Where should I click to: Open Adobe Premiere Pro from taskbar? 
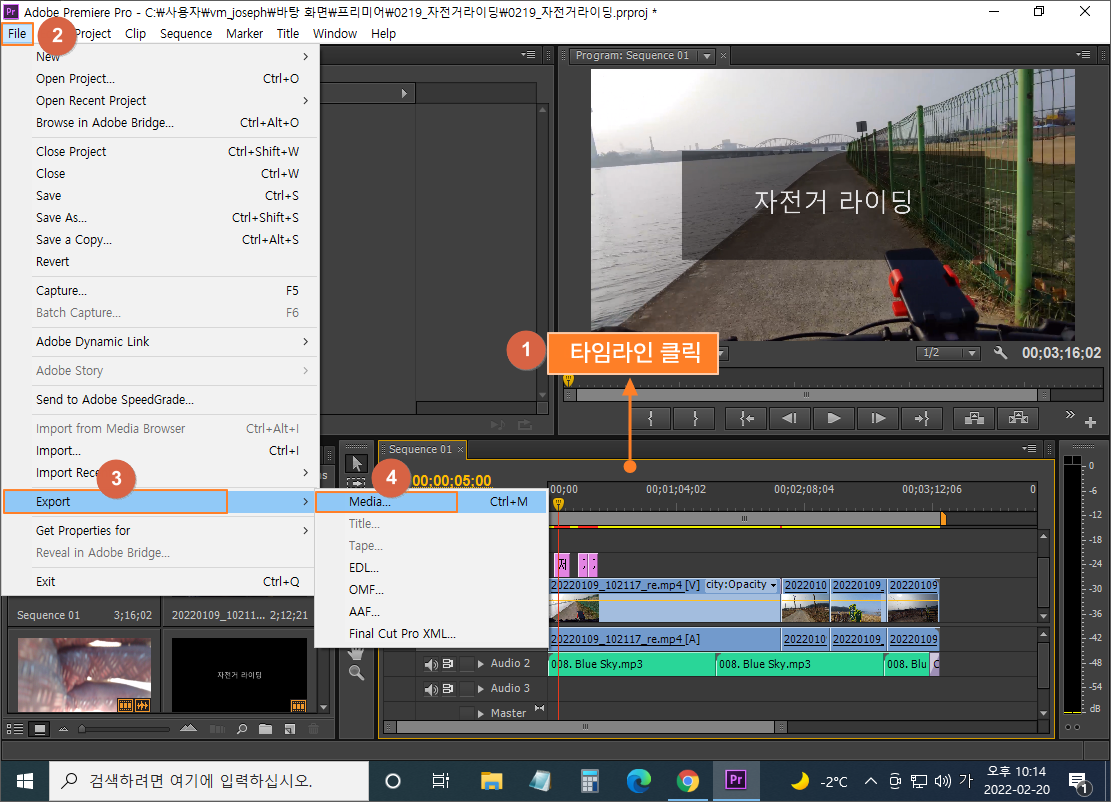735,780
